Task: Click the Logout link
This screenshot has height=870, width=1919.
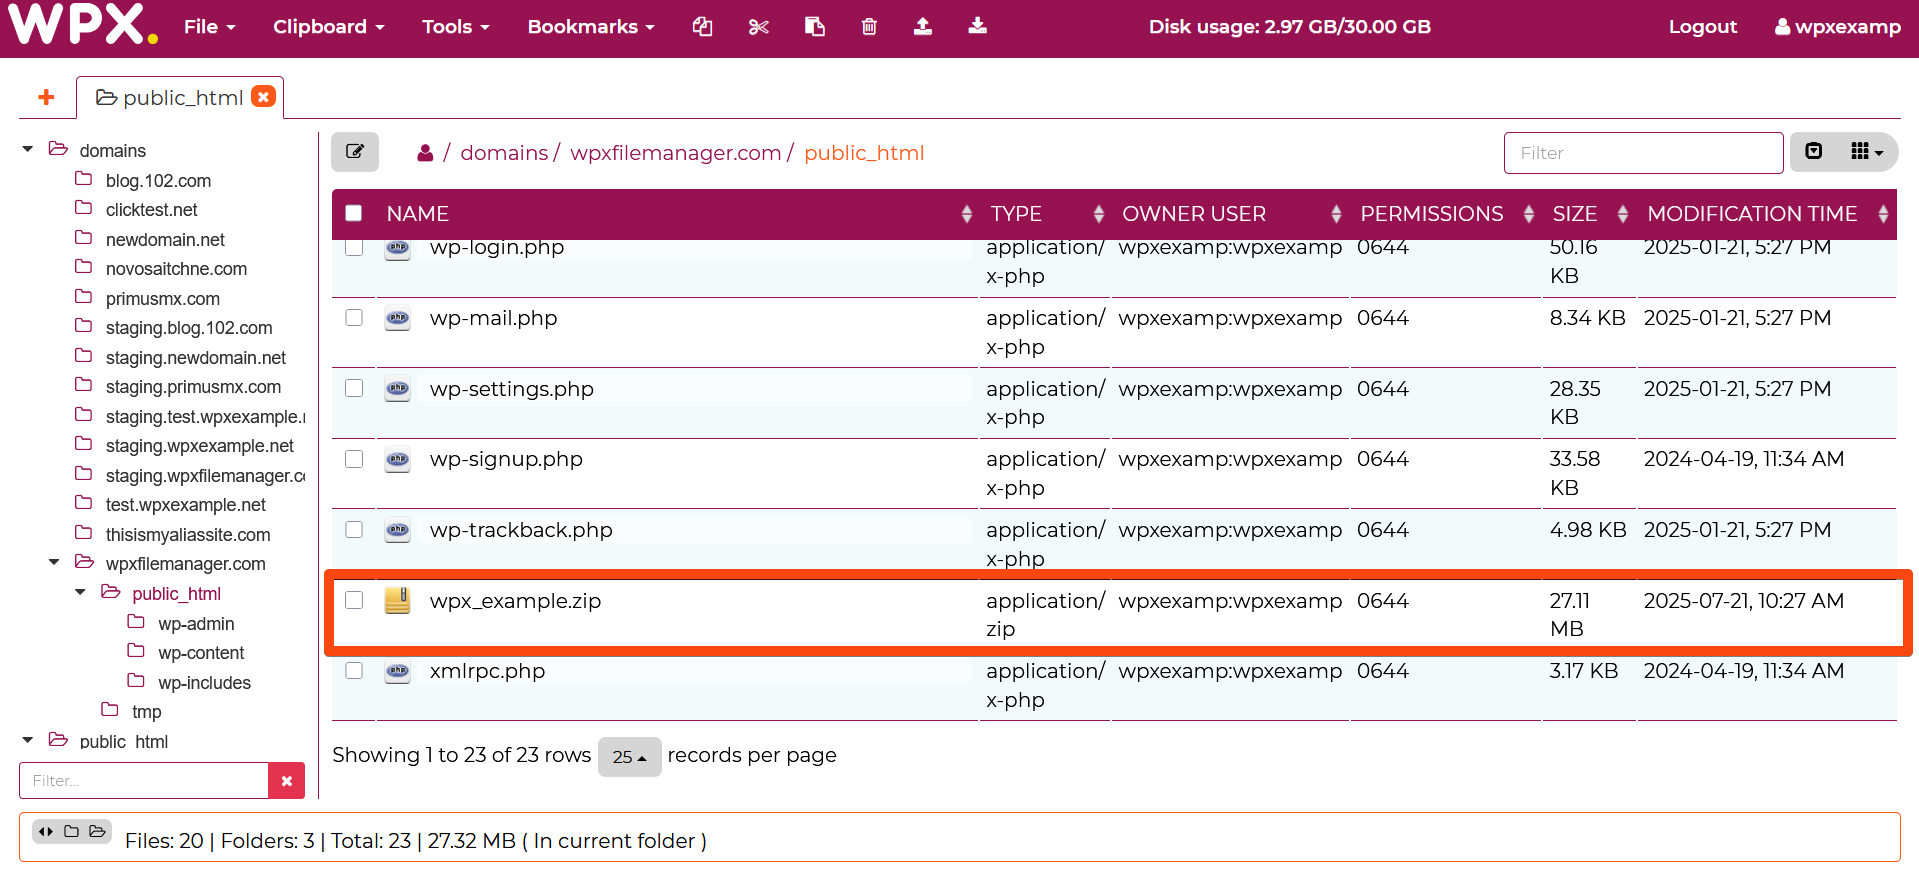Action: click(1703, 27)
